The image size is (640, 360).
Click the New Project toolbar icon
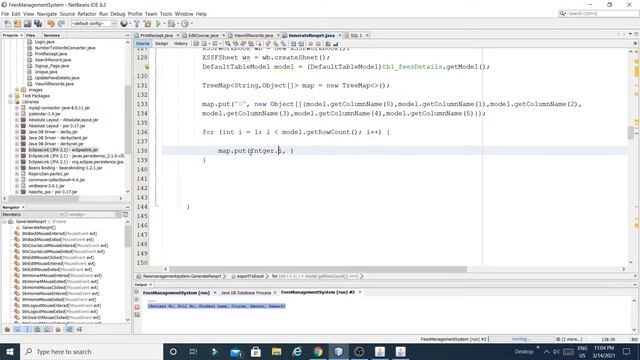[x=17, y=24]
